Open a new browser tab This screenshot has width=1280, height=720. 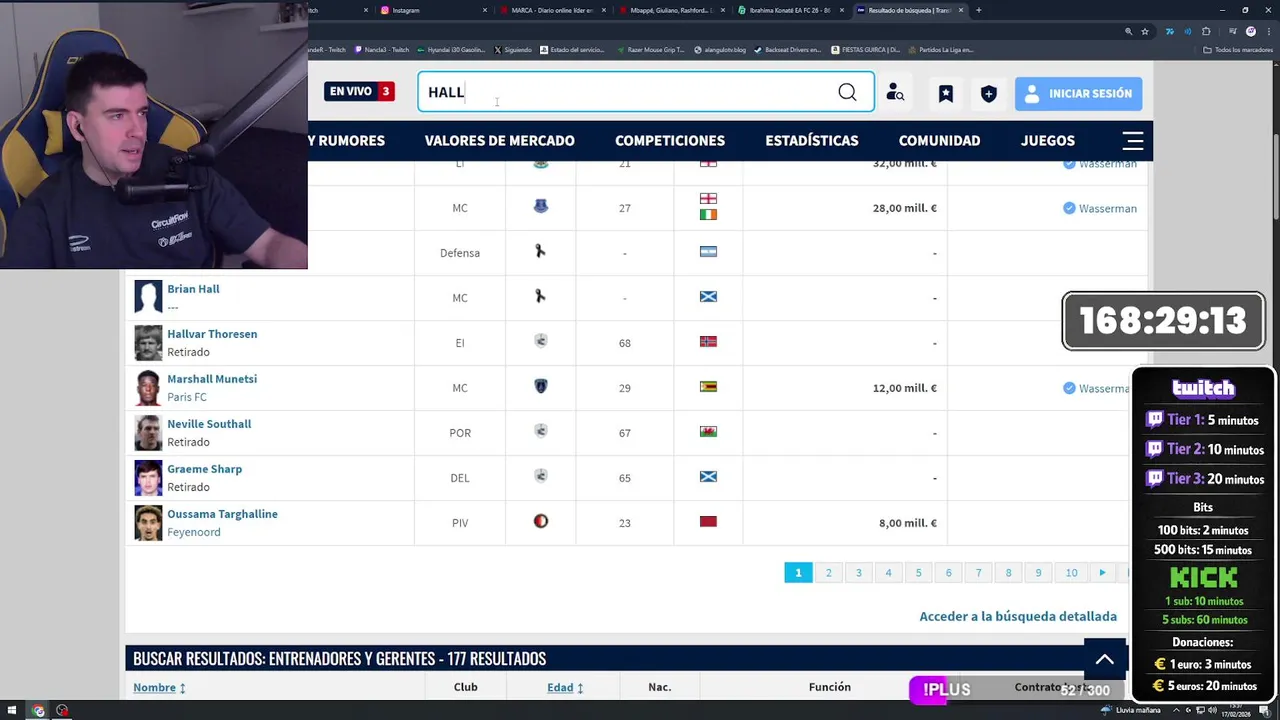(978, 10)
